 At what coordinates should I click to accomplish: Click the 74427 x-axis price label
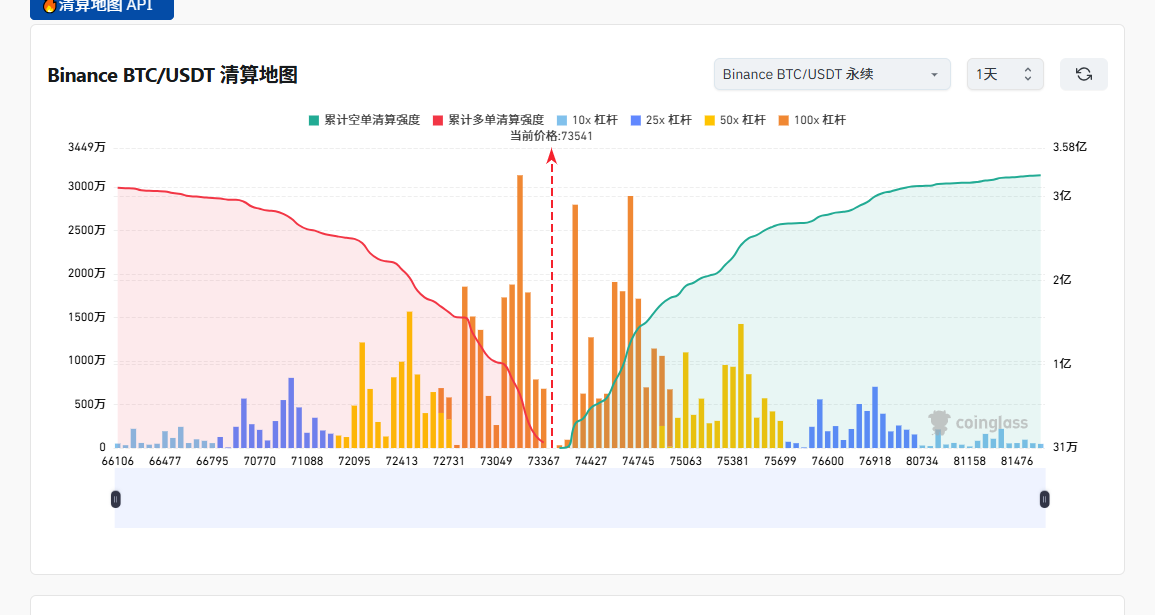click(591, 461)
